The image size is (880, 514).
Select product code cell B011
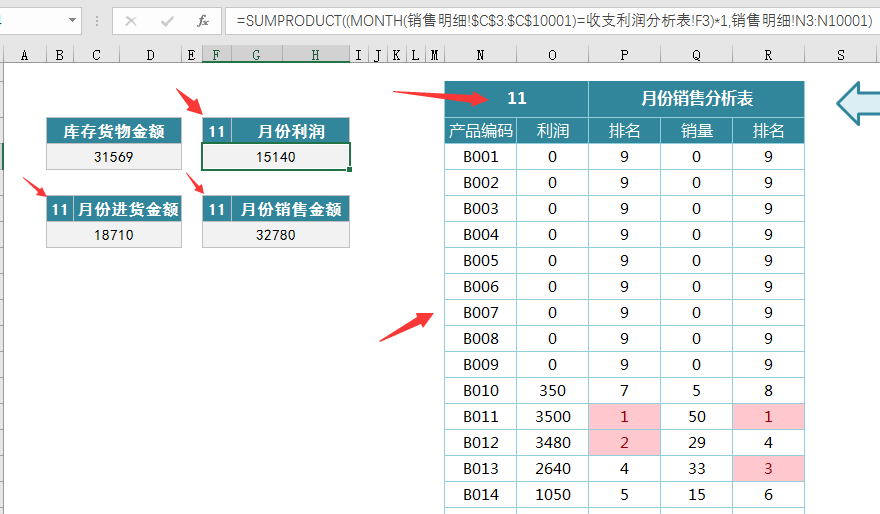[x=480, y=416]
